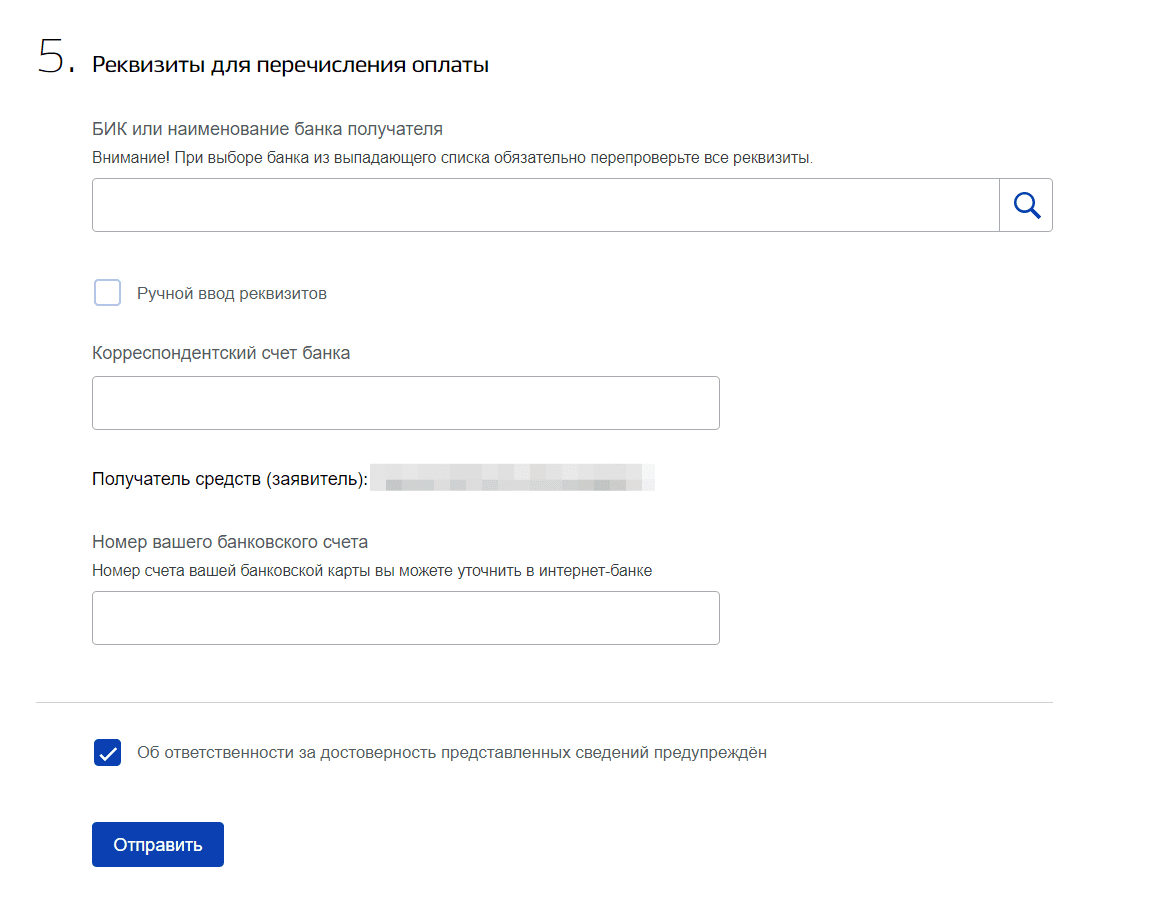Click the 'Ручной ввод реквизитов' label text
1152x923 pixels.
pyautogui.click(x=231, y=294)
